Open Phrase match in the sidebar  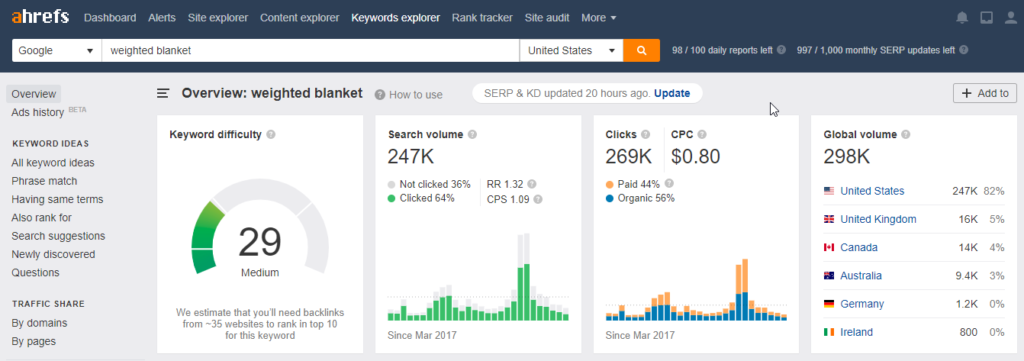click(44, 181)
